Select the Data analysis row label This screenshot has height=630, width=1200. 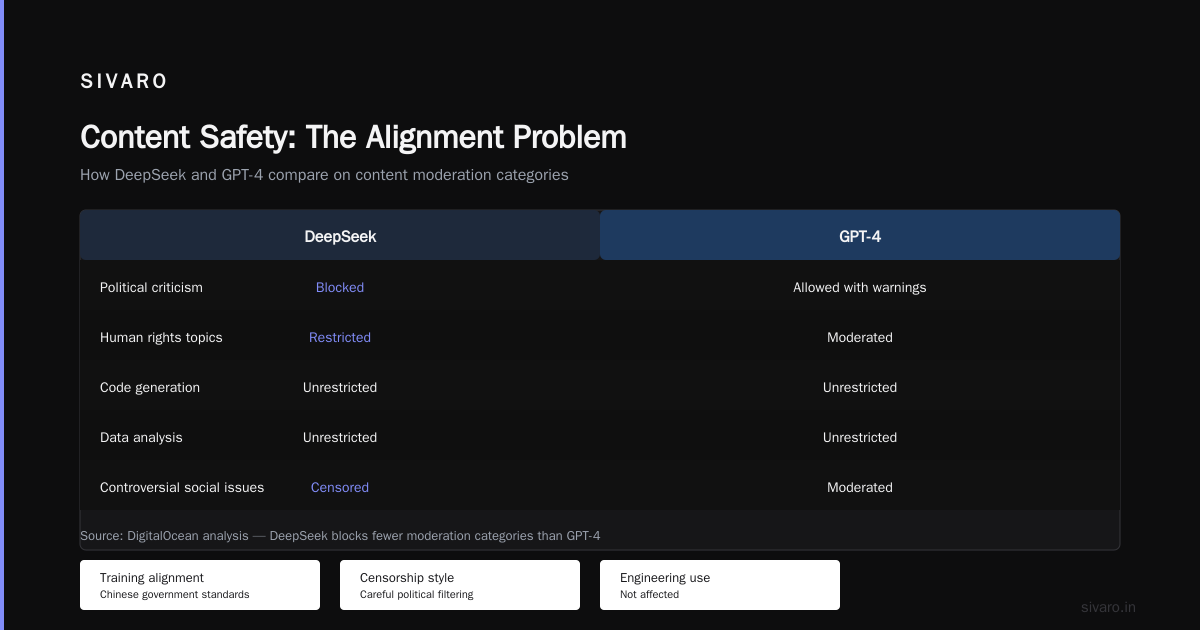tap(141, 437)
